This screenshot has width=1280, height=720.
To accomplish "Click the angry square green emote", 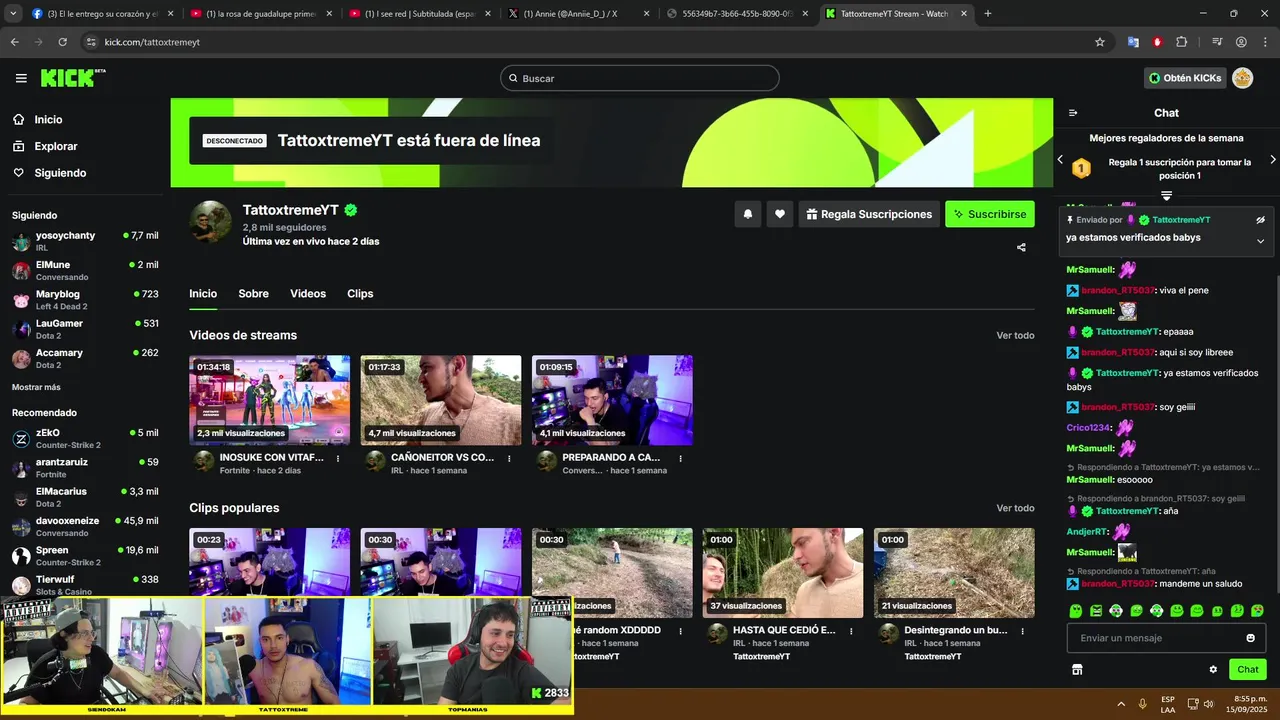I will [x=1096, y=610].
